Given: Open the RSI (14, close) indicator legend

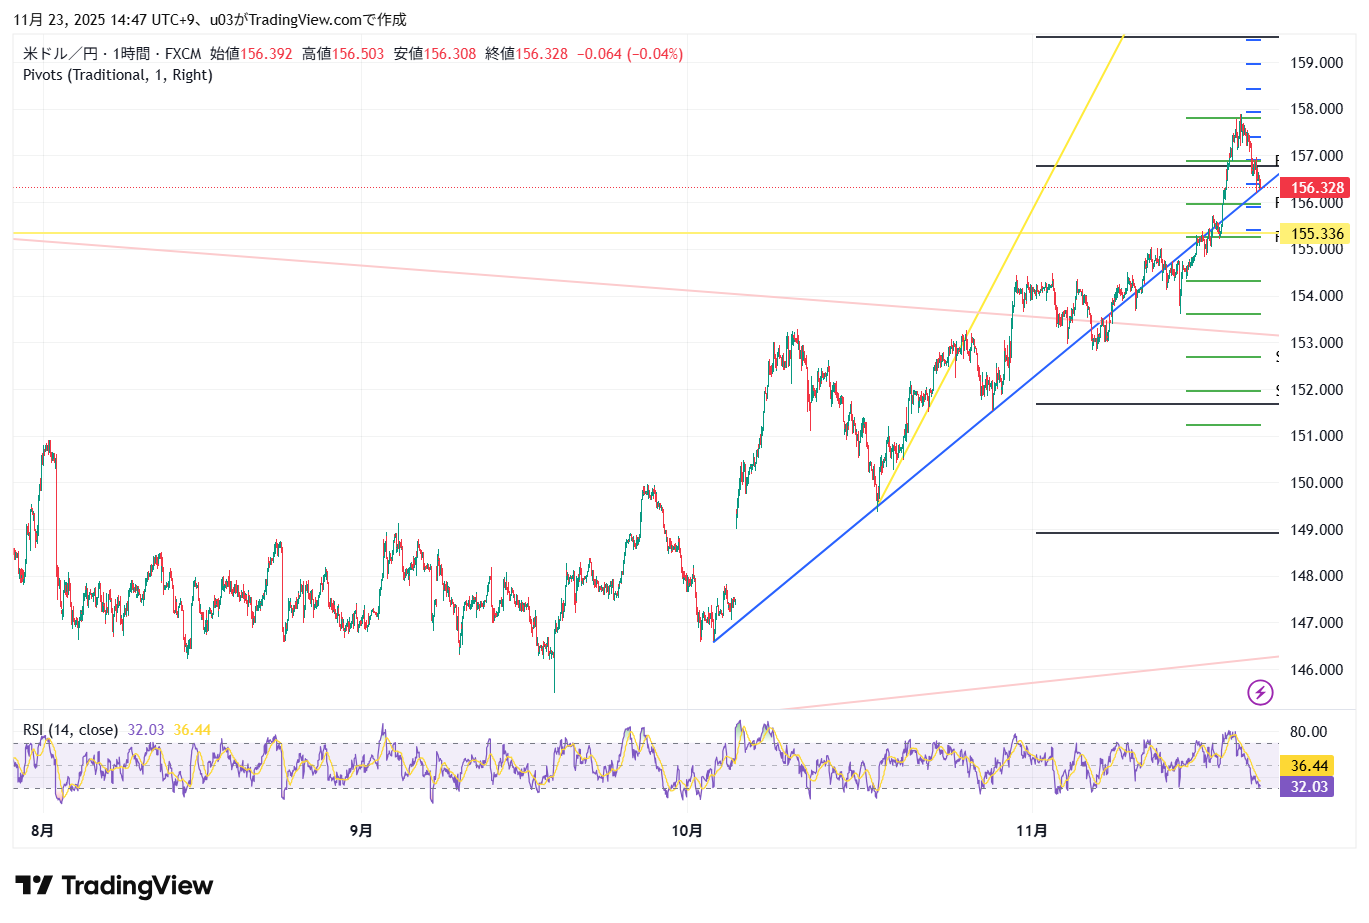Looking at the screenshot, I should click(70, 730).
